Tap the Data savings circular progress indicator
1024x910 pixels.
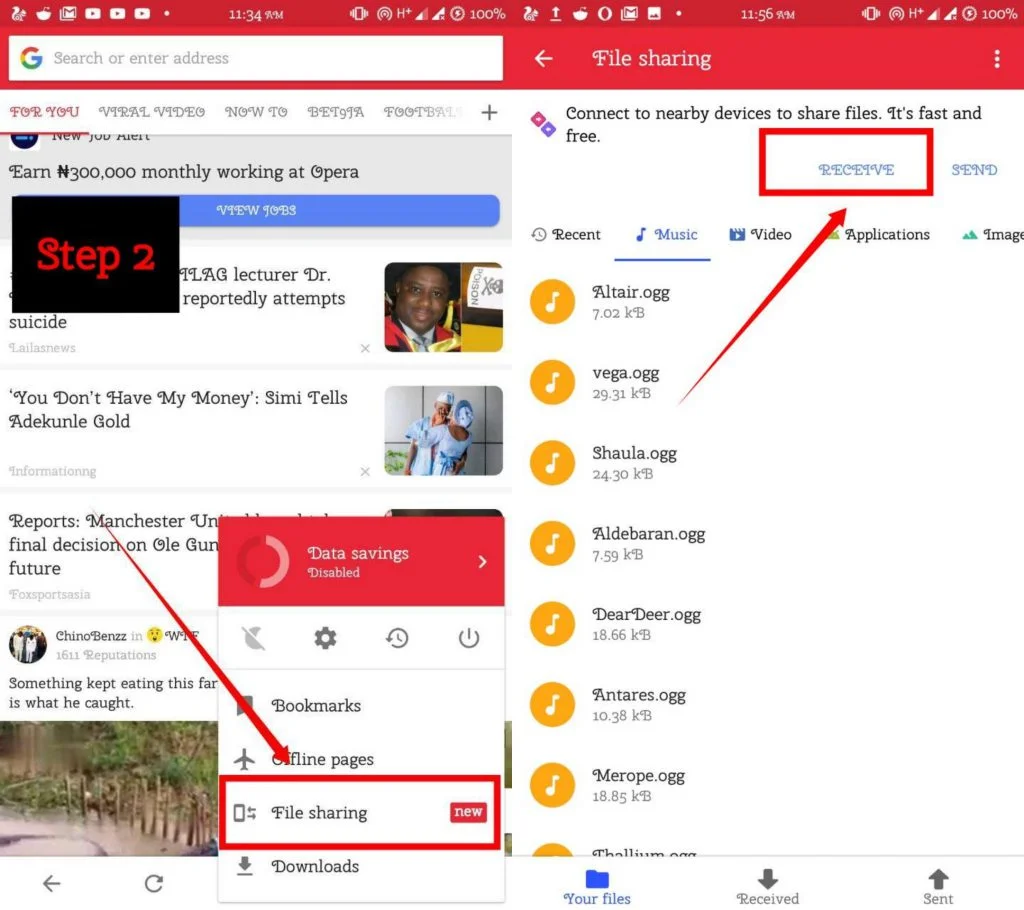263,562
